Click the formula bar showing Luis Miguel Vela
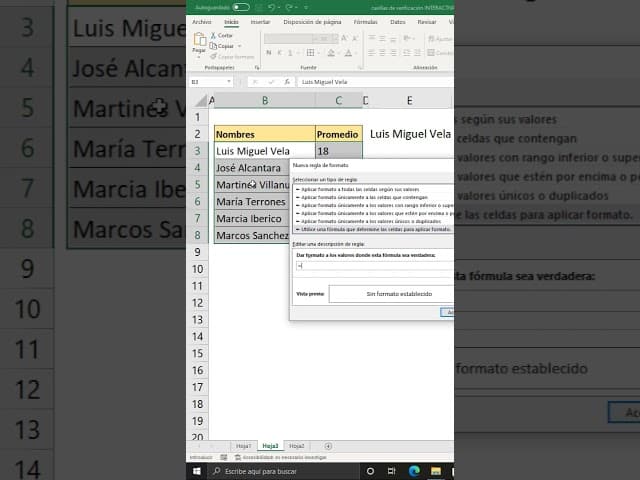Screen dimensions: 640x480 click(x=376, y=82)
